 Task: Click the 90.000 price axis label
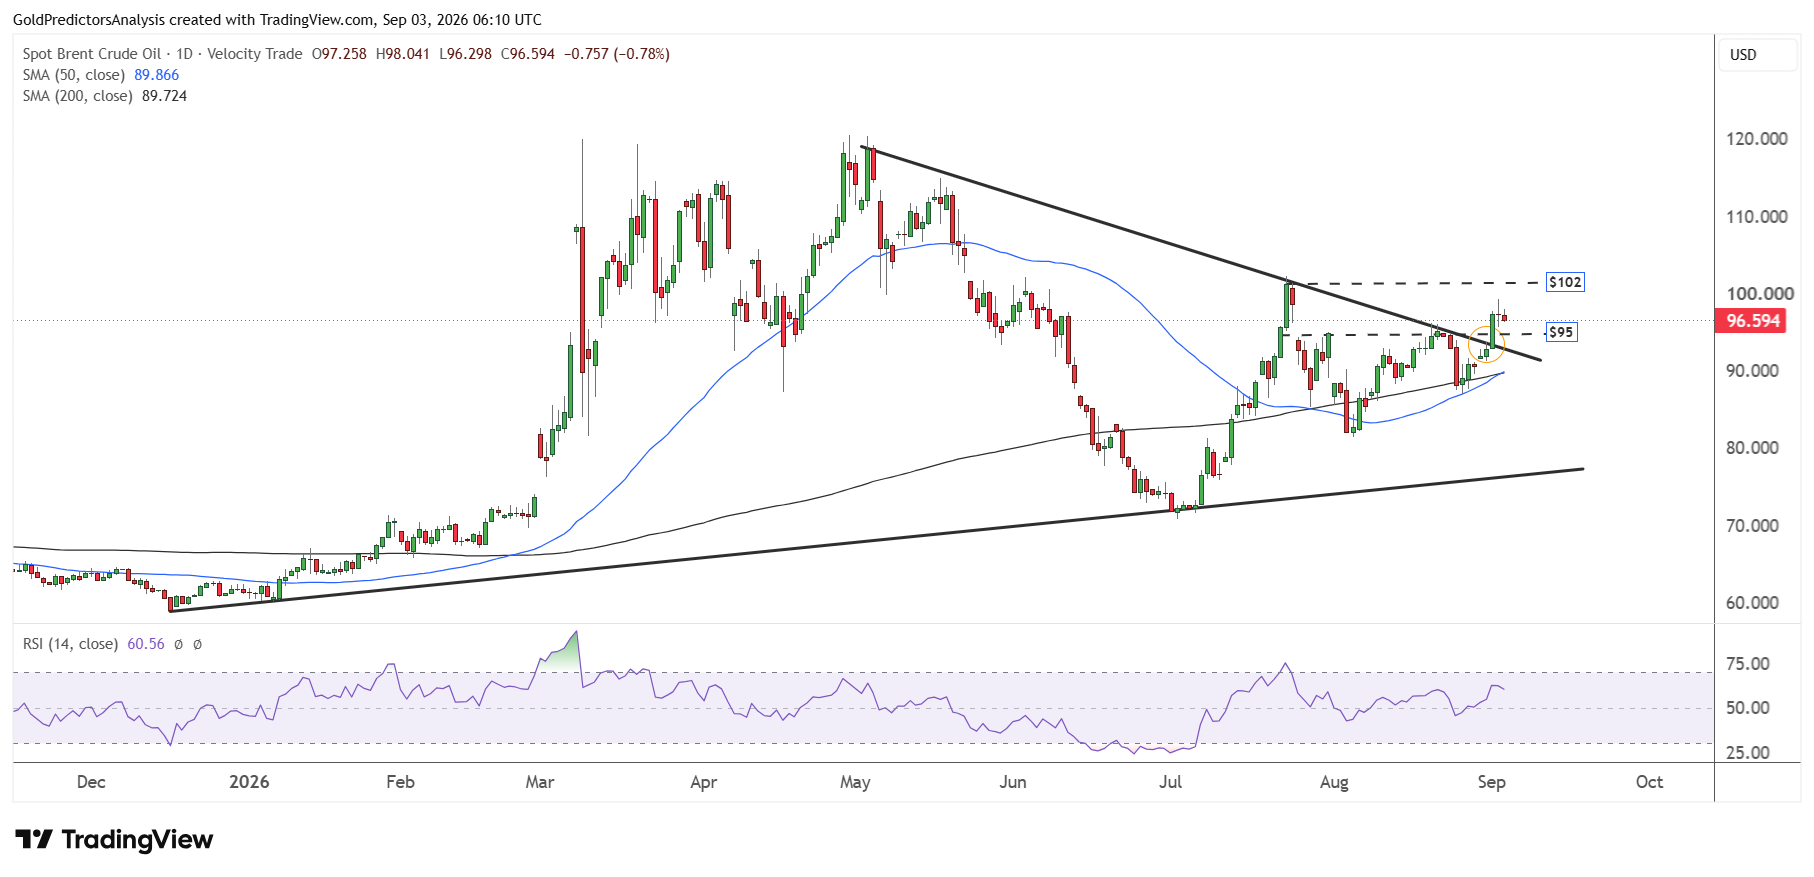(x=1752, y=370)
